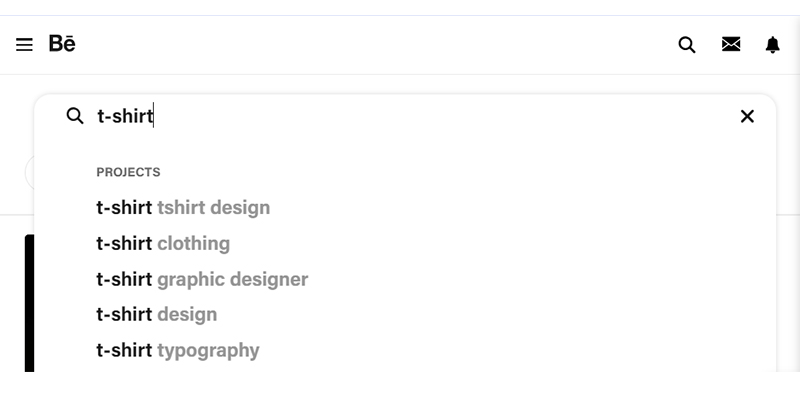Screen dimensions: 800x400
Task: Choose the "t-shirt typography" suggestion
Action: point(178,350)
